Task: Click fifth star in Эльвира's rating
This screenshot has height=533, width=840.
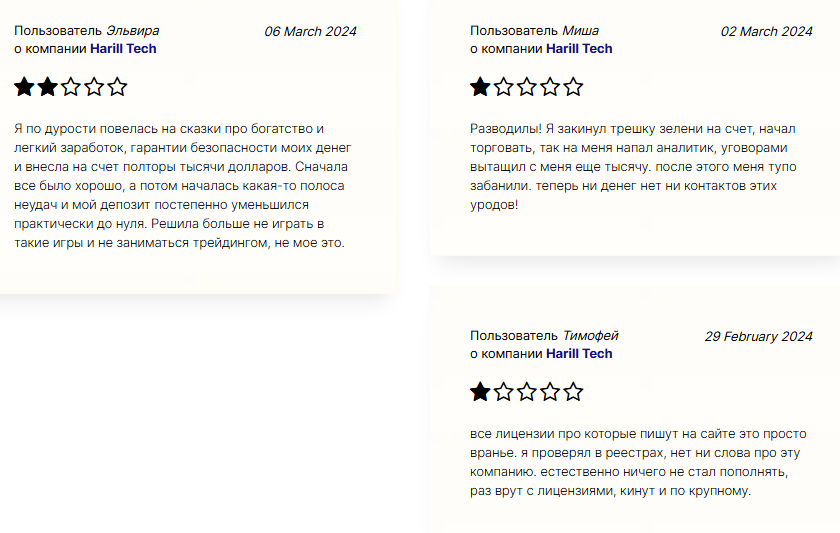Action: click(x=118, y=87)
